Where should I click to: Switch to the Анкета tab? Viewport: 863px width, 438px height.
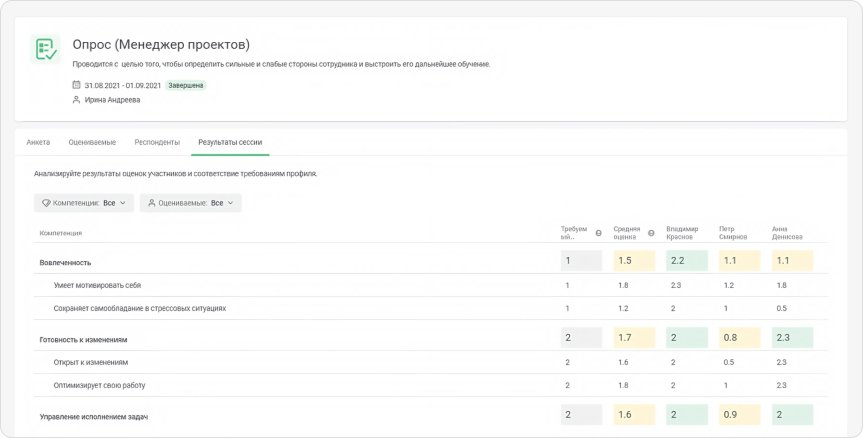[x=38, y=143]
